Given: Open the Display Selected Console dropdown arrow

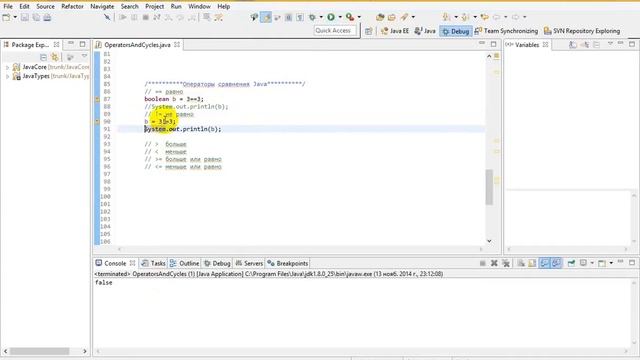Looking at the screenshot, I should click(x=592, y=263).
